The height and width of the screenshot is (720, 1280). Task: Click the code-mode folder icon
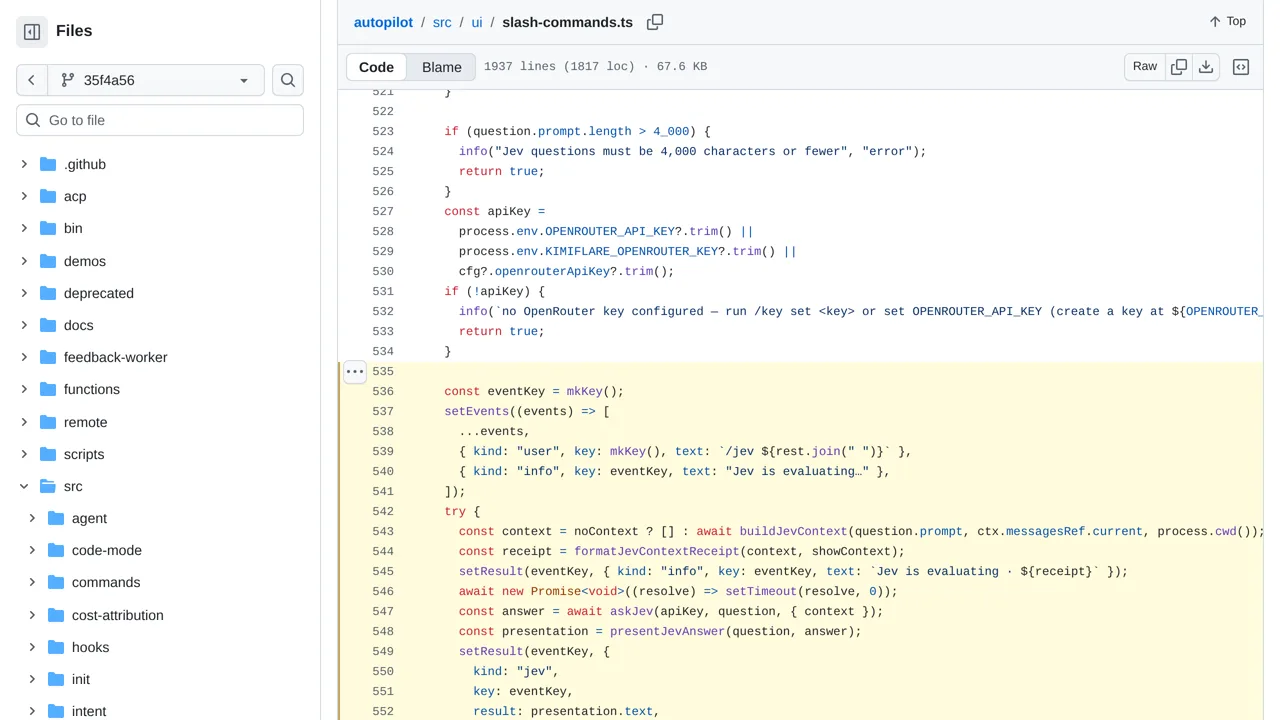click(55, 550)
